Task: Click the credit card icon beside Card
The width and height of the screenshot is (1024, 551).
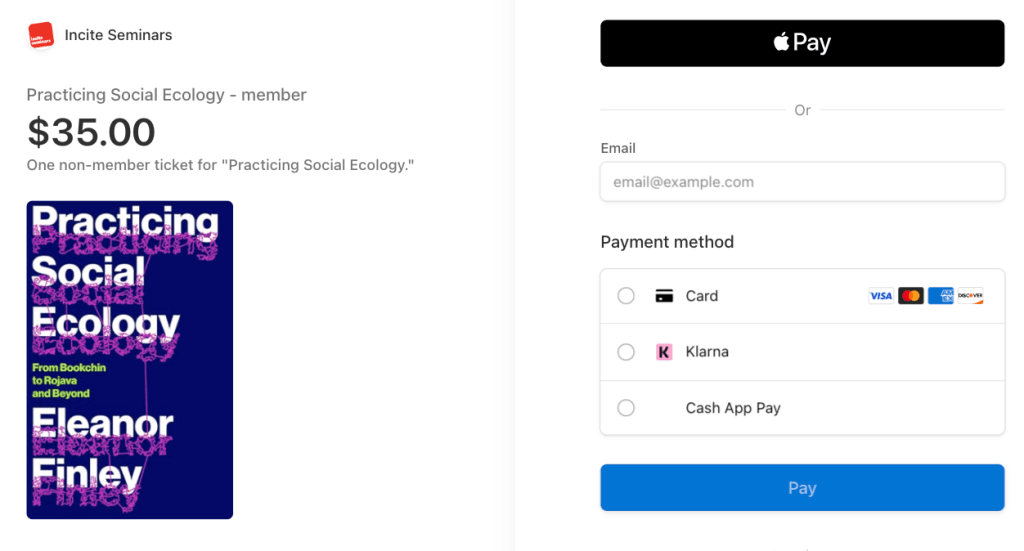Action: [664, 296]
